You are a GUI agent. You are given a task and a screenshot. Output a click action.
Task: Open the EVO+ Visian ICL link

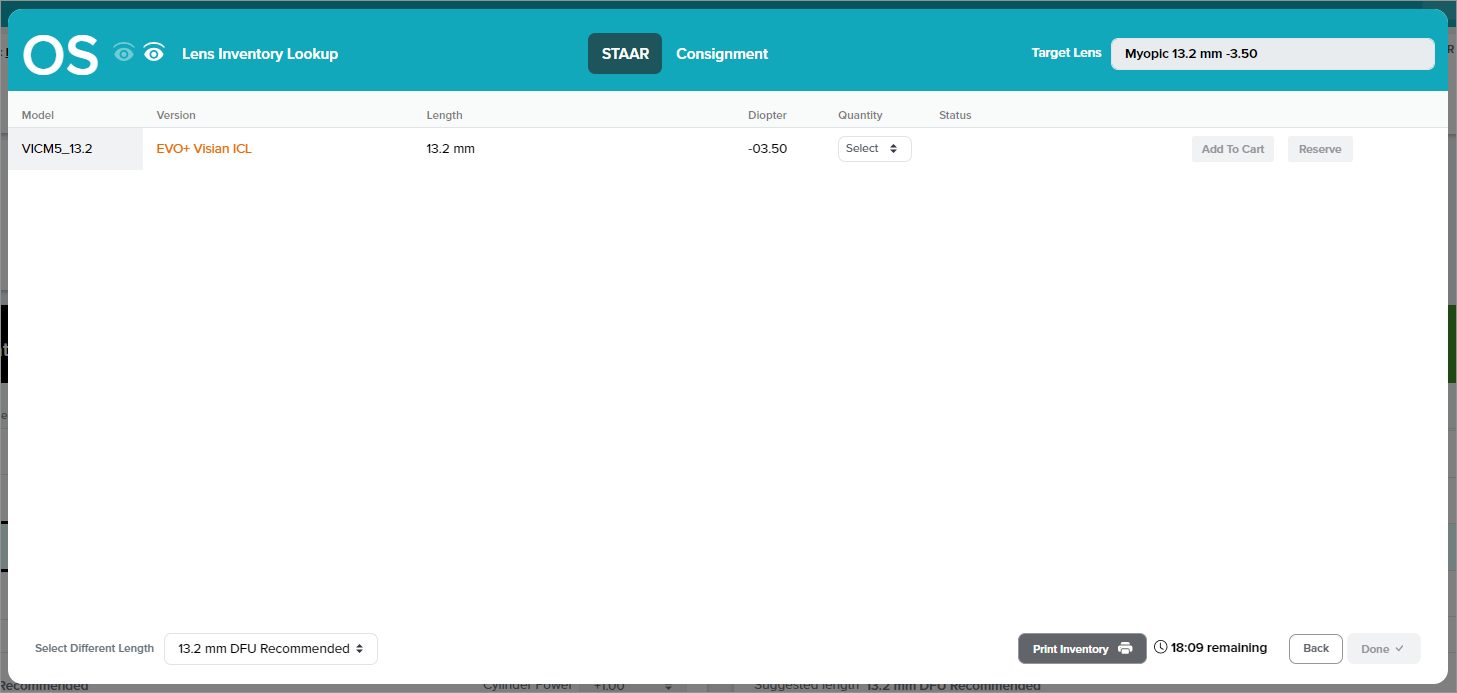[x=204, y=149]
